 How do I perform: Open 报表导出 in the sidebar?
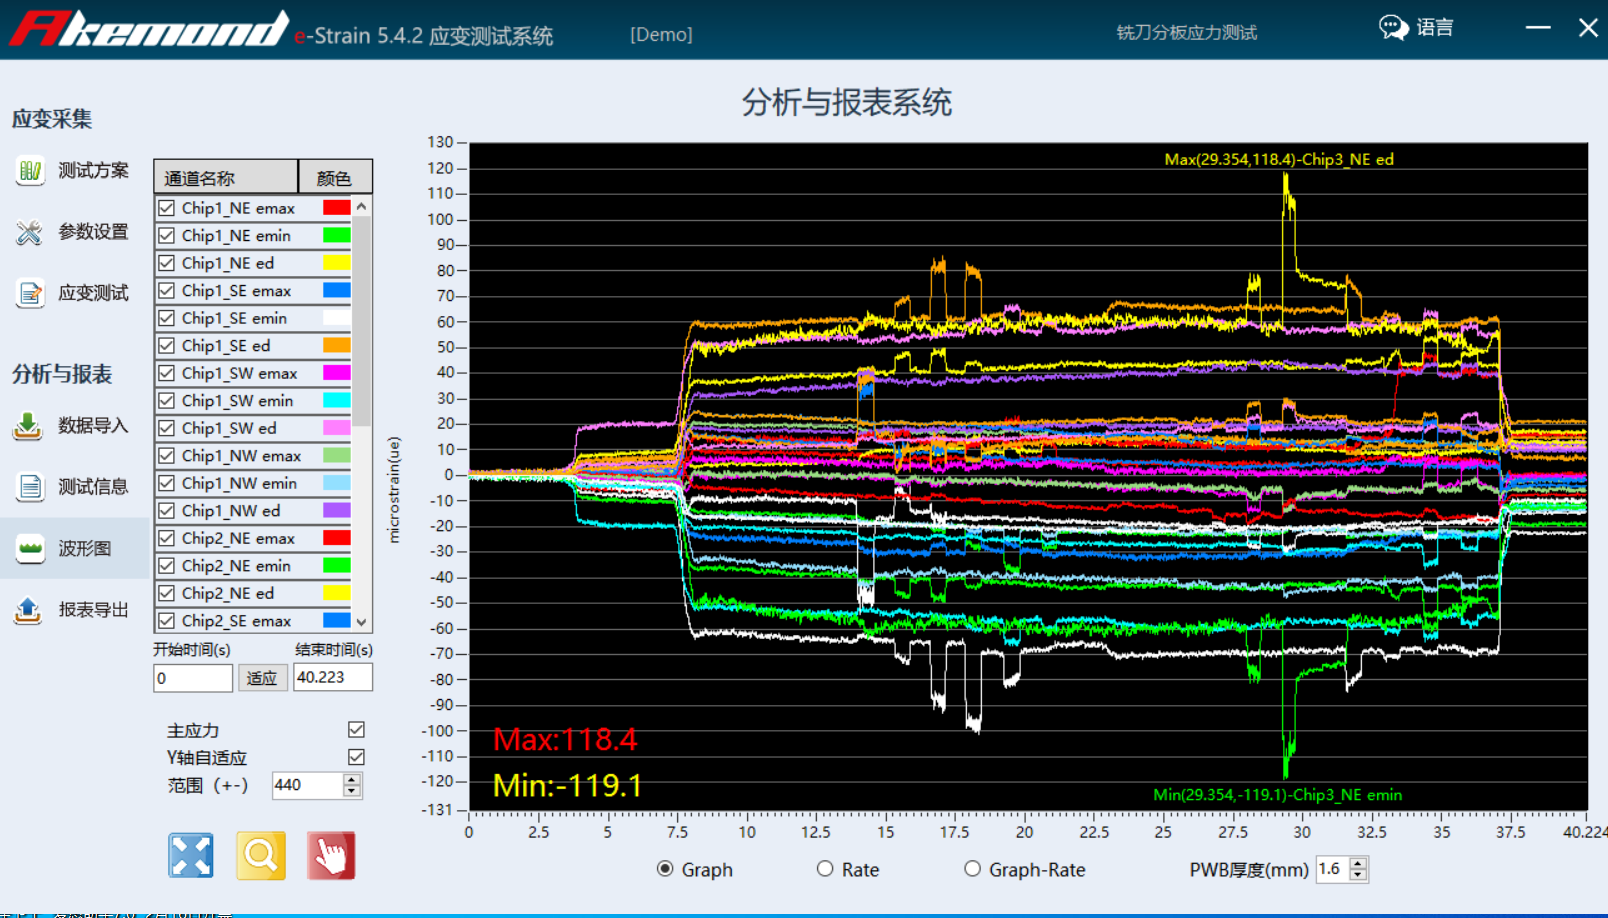(x=93, y=609)
